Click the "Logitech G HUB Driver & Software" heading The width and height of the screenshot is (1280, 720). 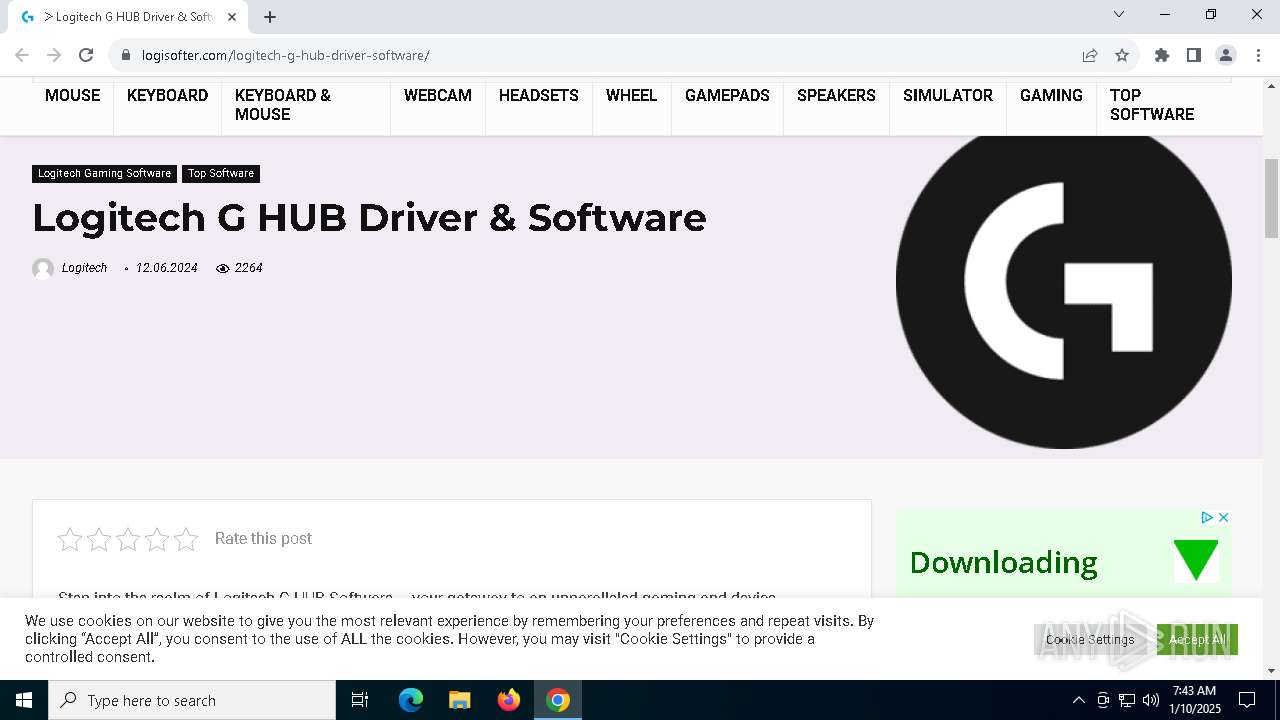click(369, 218)
